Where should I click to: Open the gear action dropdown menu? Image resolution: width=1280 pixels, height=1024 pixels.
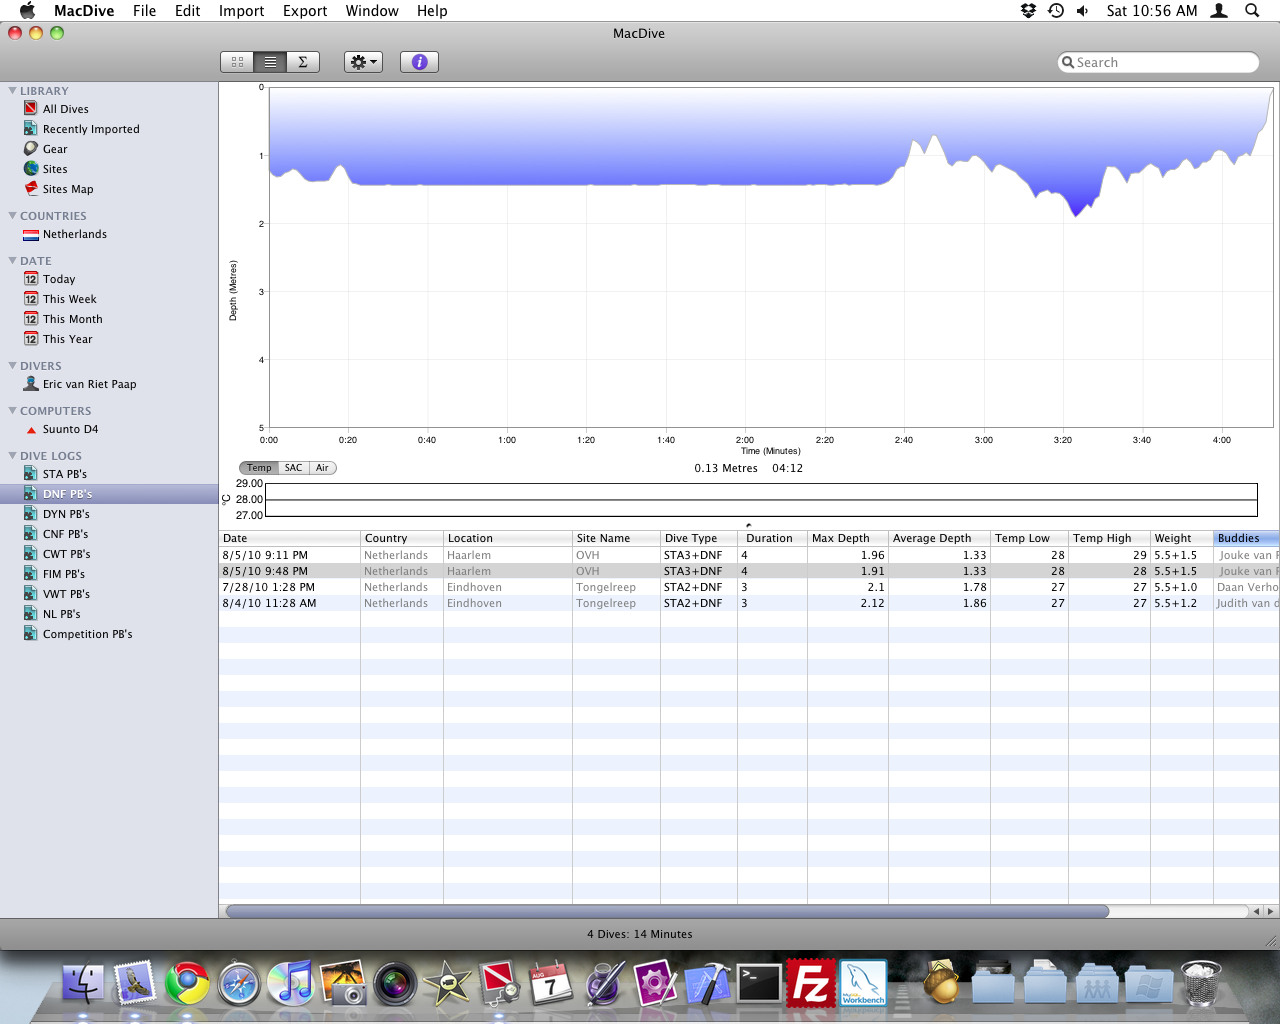click(x=363, y=62)
